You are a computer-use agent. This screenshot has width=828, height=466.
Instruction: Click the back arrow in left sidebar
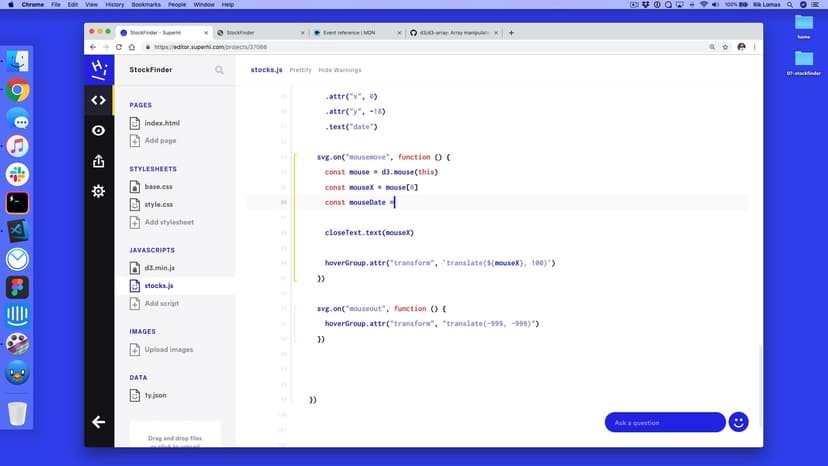[x=98, y=422]
